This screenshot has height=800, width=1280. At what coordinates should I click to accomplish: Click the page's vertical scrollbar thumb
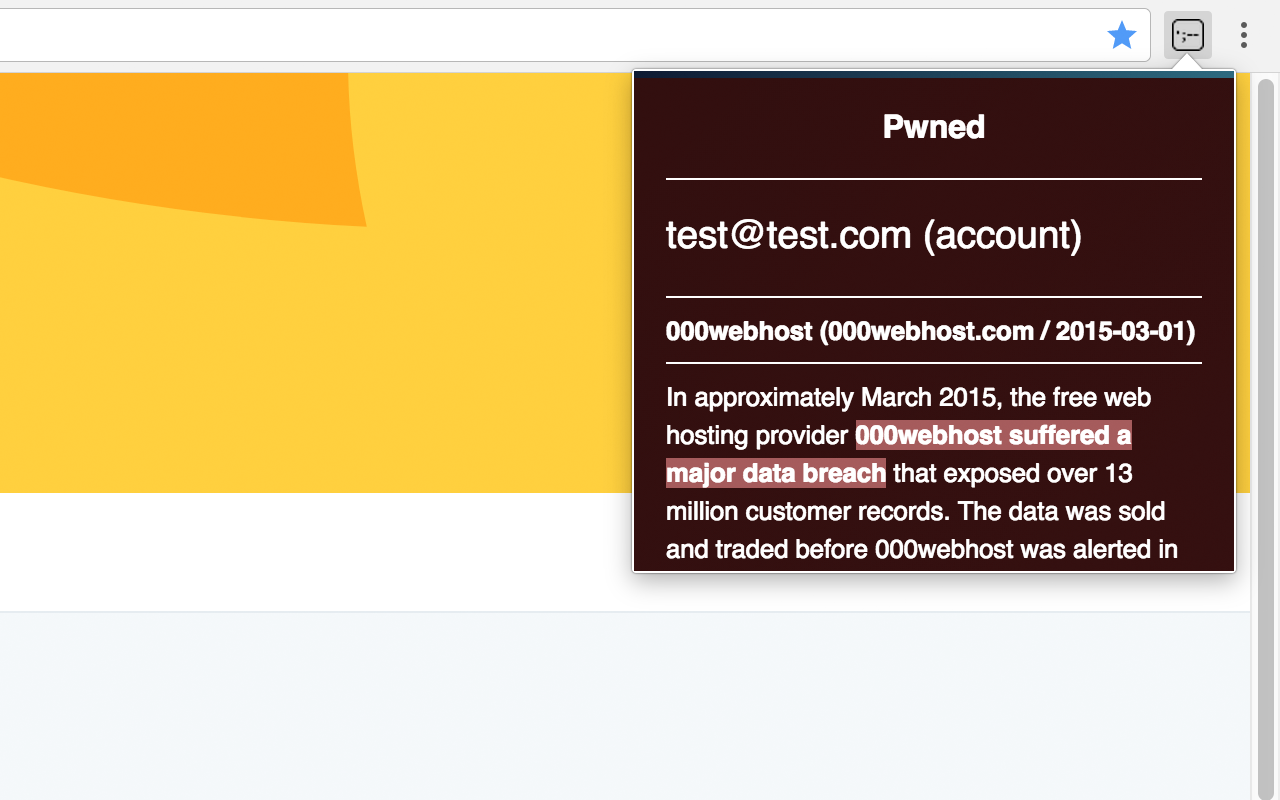[x=1266, y=430]
